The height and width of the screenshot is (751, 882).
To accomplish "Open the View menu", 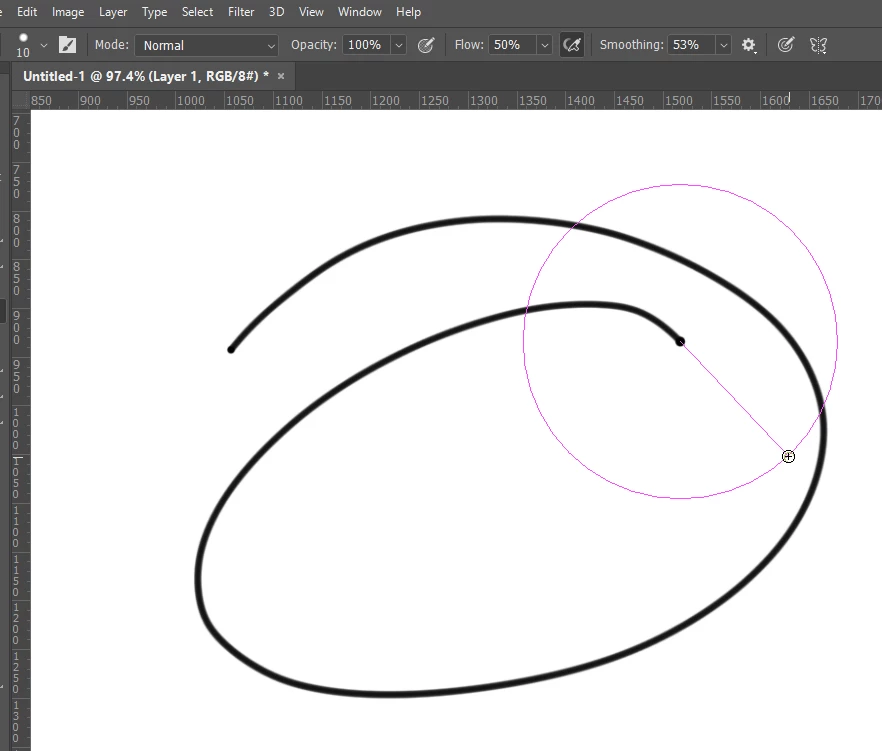I will pyautogui.click(x=311, y=12).
